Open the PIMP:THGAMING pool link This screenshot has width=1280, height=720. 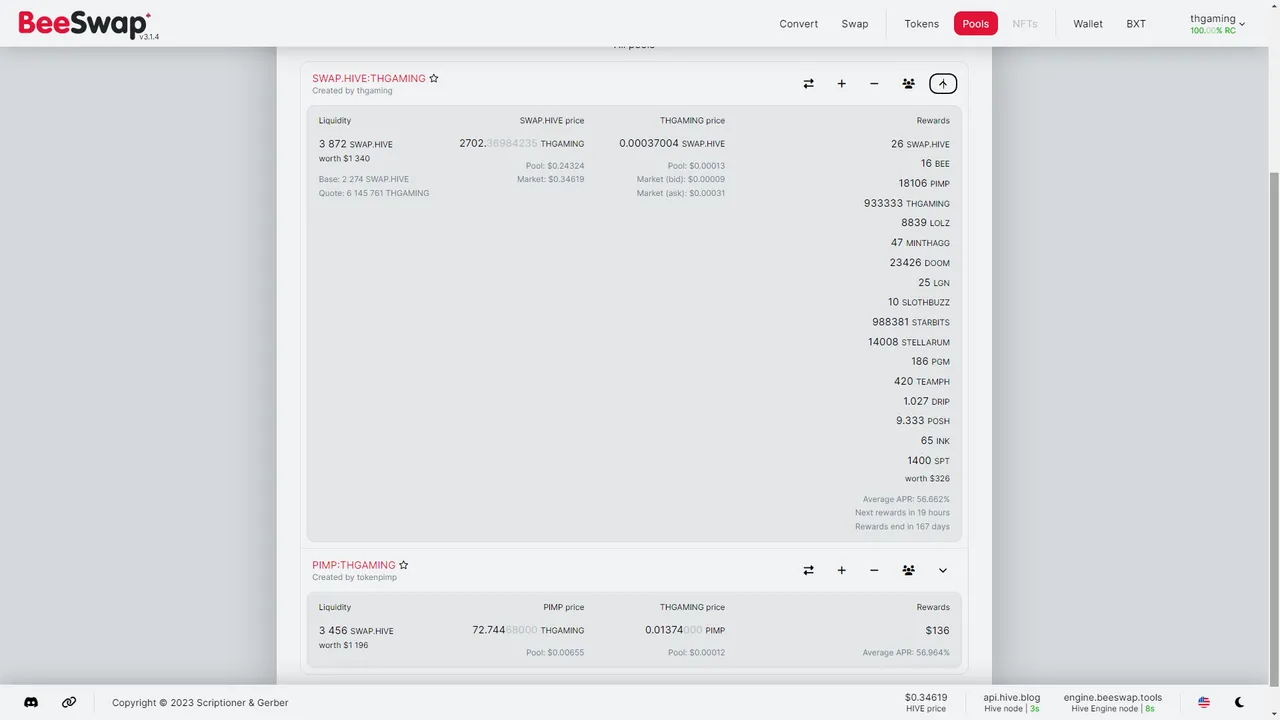click(x=354, y=565)
